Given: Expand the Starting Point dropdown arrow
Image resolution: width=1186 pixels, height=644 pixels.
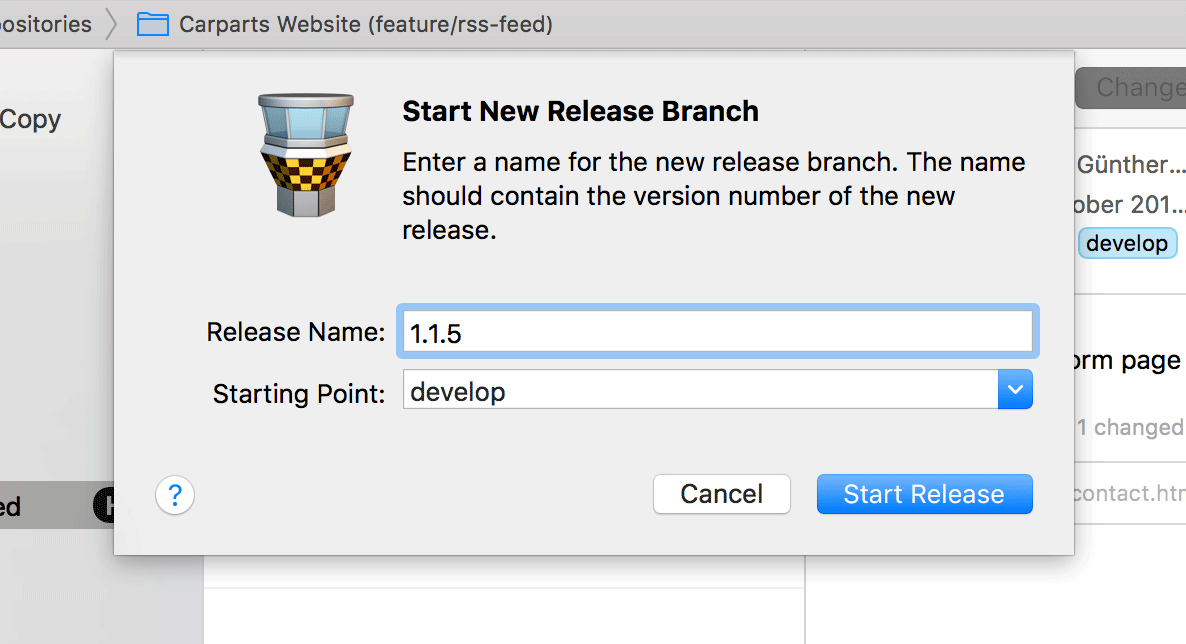Looking at the screenshot, I should 1015,390.
